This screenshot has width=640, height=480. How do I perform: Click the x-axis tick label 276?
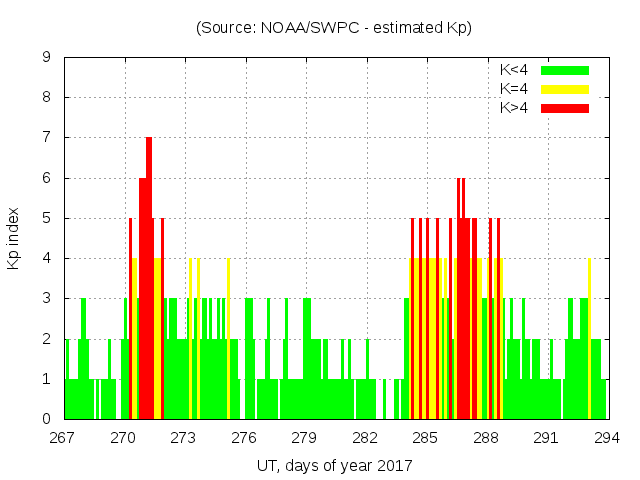tap(244, 438)
